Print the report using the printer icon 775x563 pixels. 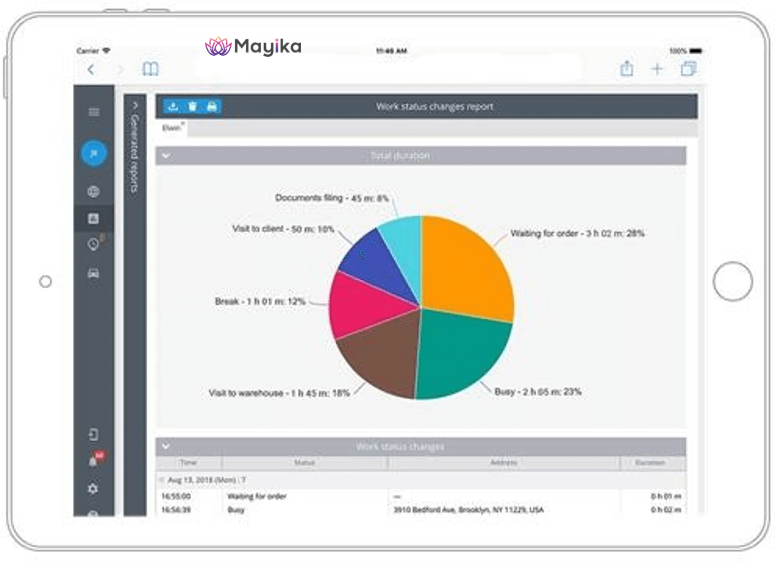(211, 106)
